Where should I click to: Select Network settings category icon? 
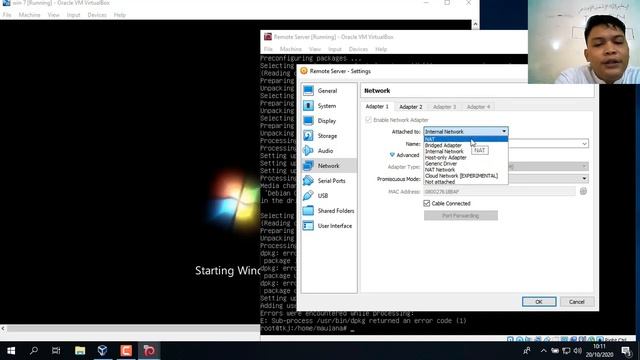tap(309, 166)
